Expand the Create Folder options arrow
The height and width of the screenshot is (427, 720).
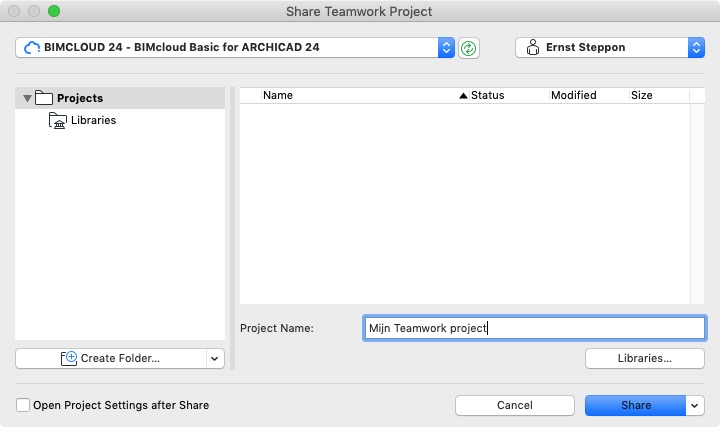click(x=214, y=359)
